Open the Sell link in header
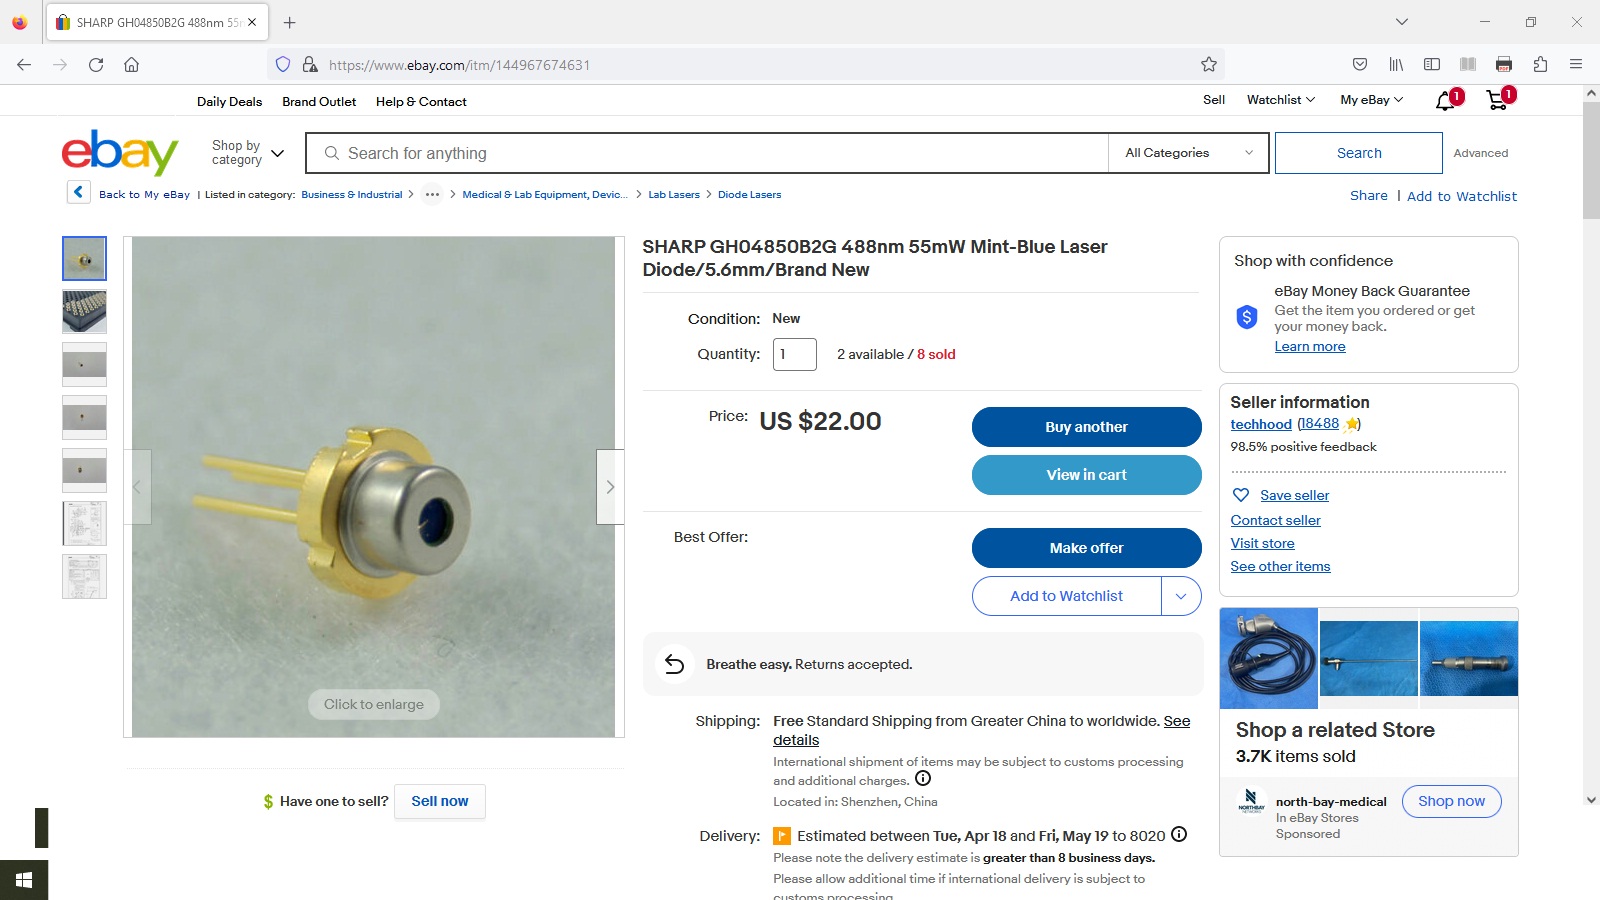Viewport: 1600px width, 900px height. (1214, 100)
